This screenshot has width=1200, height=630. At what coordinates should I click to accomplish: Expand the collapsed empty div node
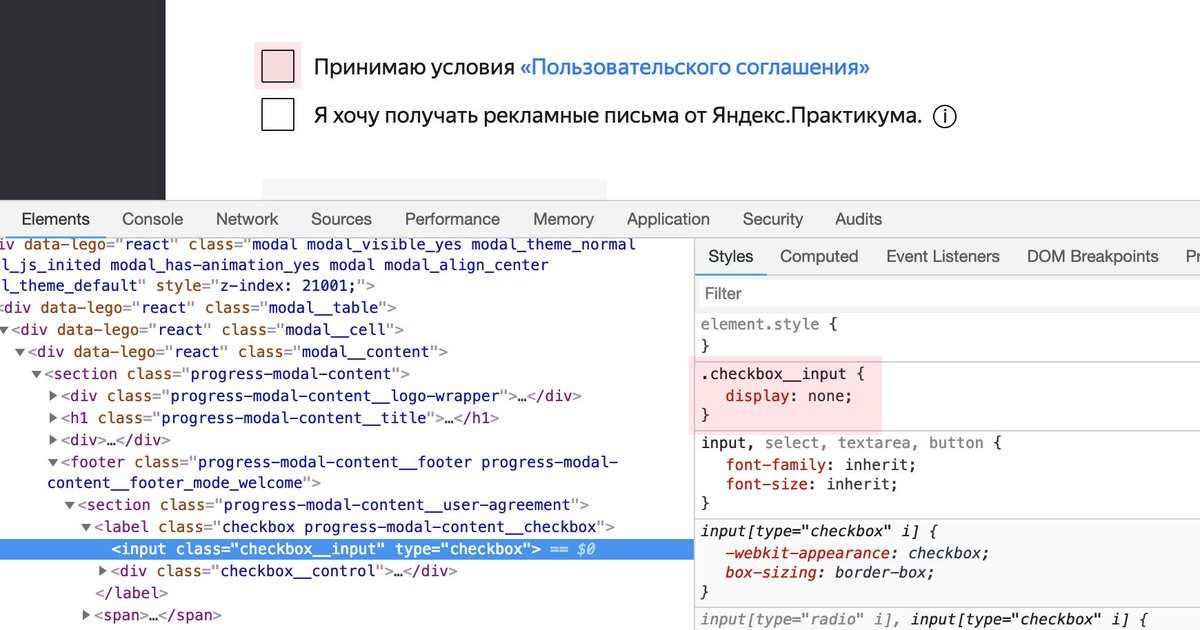53,440
